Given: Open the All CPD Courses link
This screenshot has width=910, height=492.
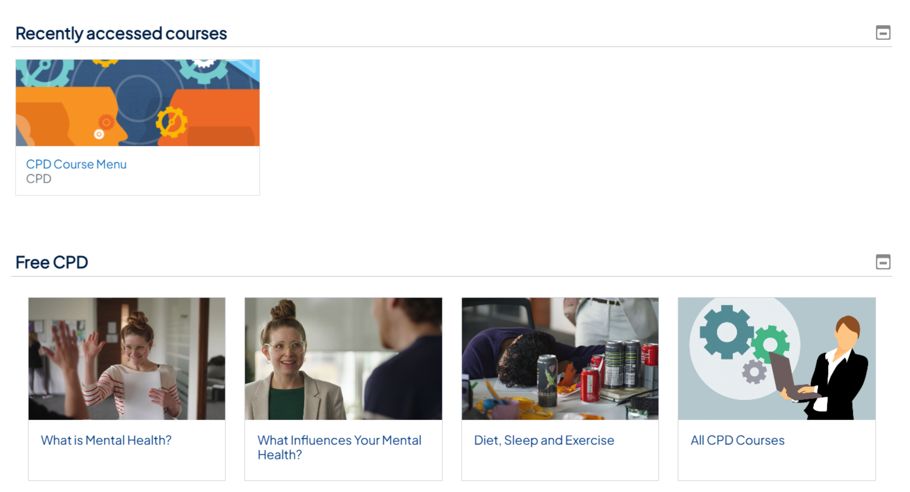Looking at the screenshot, I should (x=737, y=440).
